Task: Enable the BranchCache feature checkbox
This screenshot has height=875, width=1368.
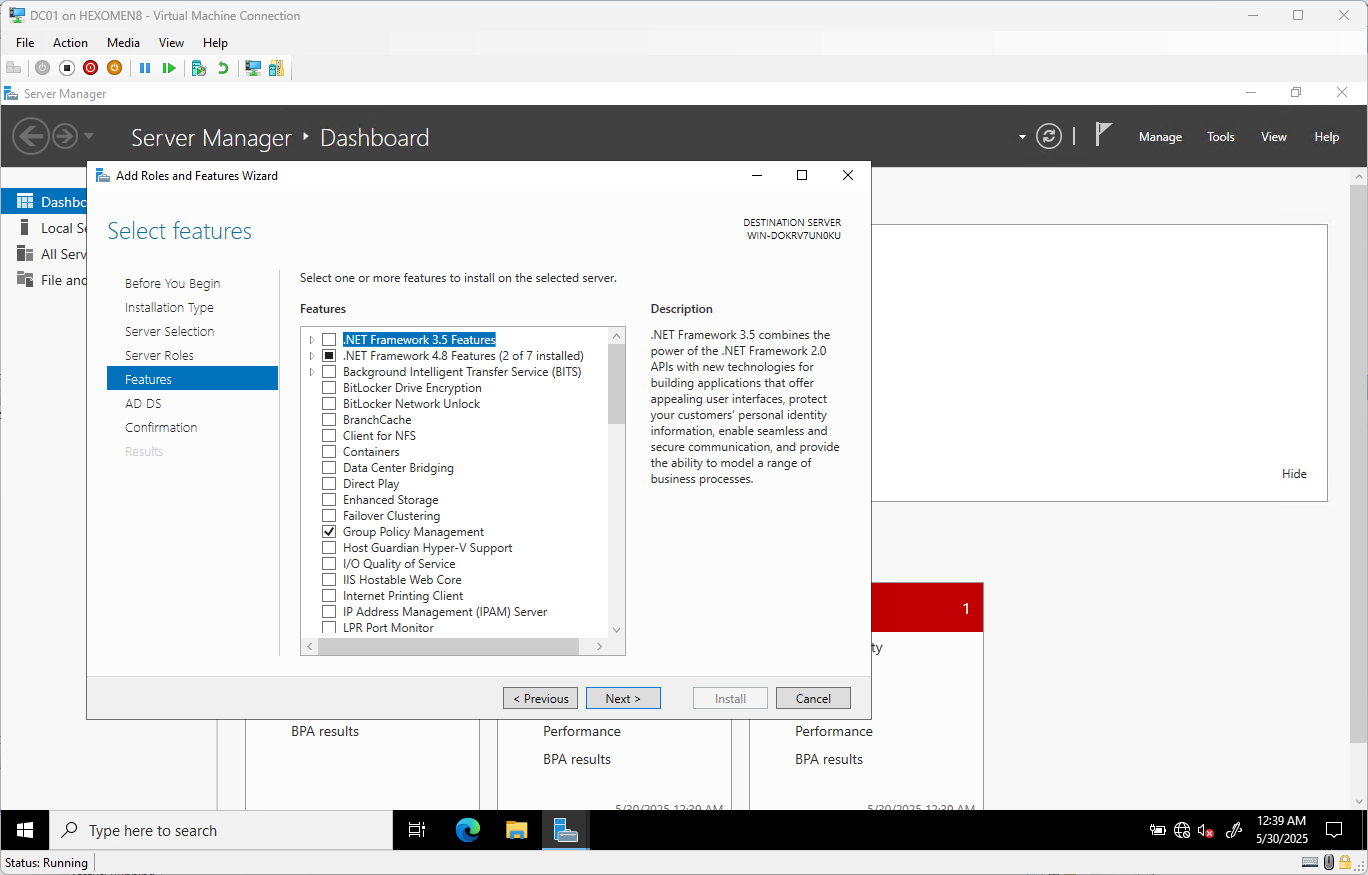Action: click(x=329, y=420)
